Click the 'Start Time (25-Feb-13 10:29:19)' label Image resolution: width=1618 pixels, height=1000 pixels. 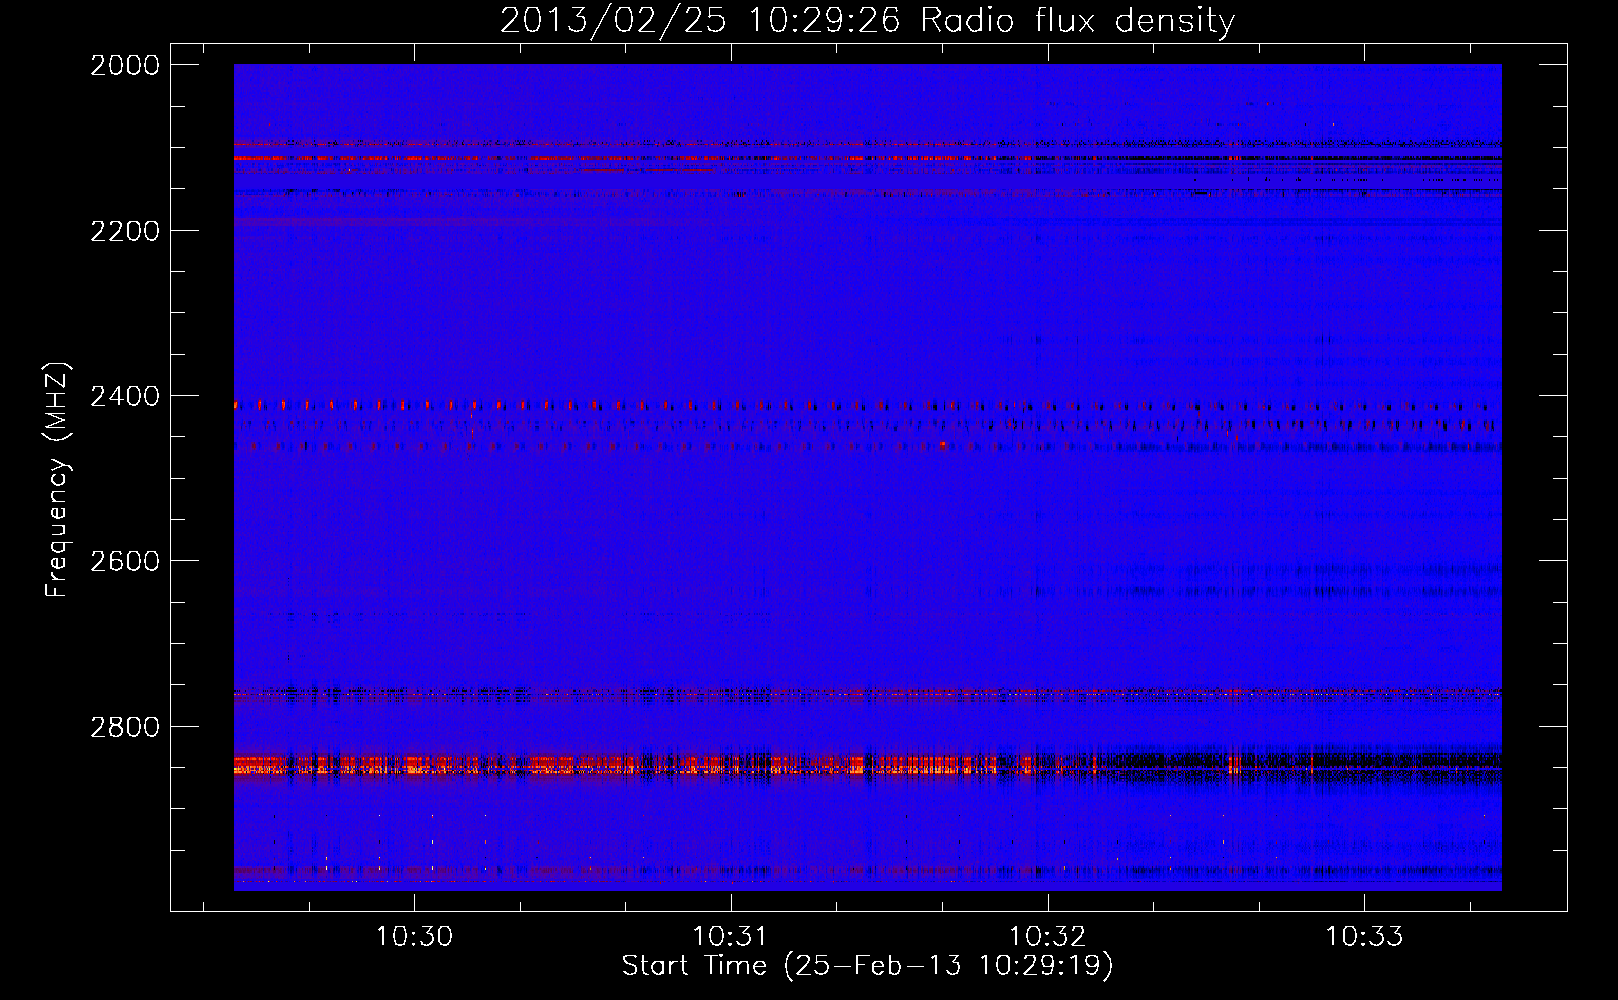pyautogui.click(x=867, y=966)
